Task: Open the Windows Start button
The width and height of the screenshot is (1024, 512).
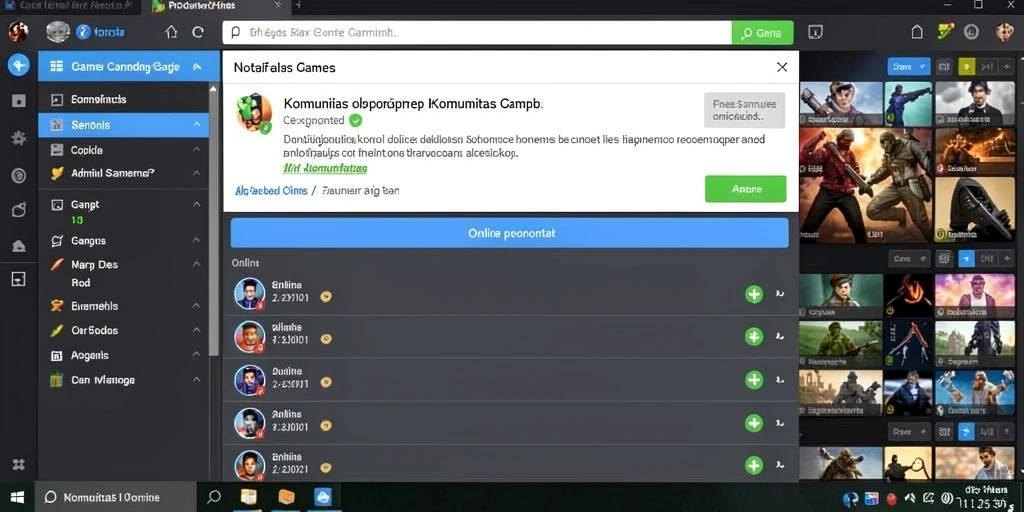Action: coord(16,497)
